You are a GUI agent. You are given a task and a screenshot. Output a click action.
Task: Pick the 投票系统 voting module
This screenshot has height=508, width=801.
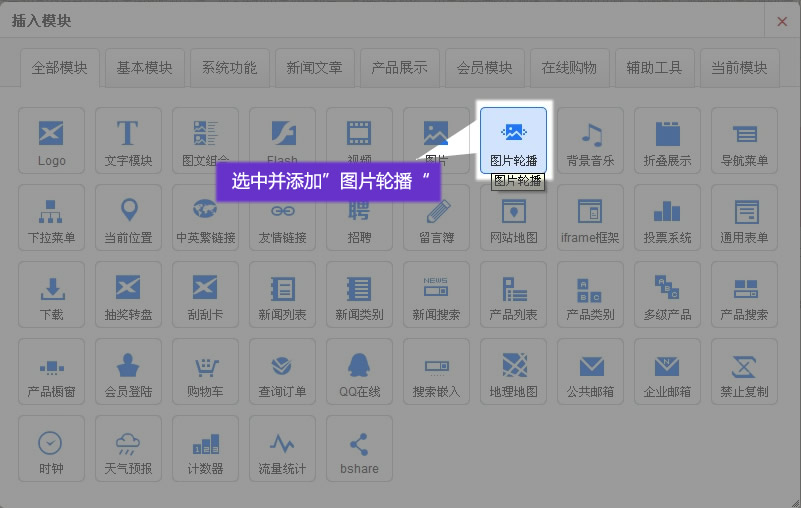click(x=667, y=218)
